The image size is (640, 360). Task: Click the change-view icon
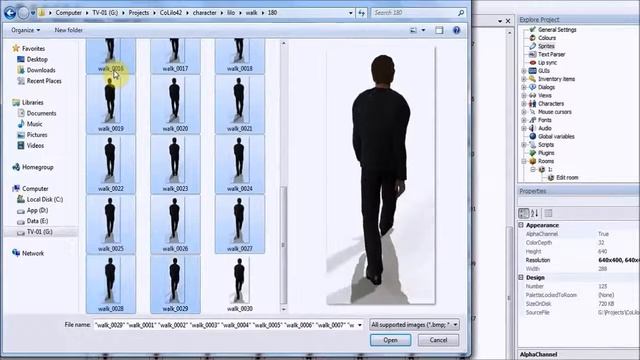(x=413, y=30)
